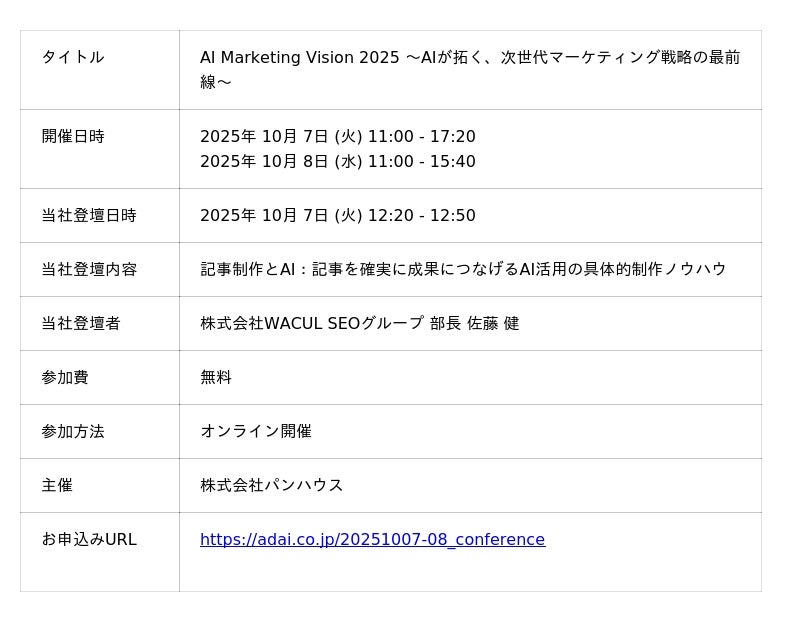This screenshot has width=800, height=622.
Task: Click the 当社登壇者 row label
Action: coord(81,324)
